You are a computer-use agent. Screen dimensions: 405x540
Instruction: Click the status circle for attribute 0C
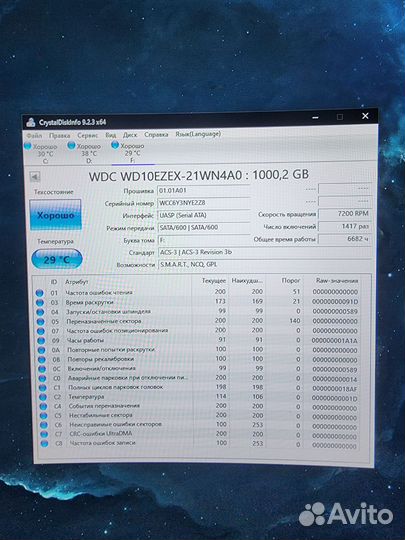[42, 369]
